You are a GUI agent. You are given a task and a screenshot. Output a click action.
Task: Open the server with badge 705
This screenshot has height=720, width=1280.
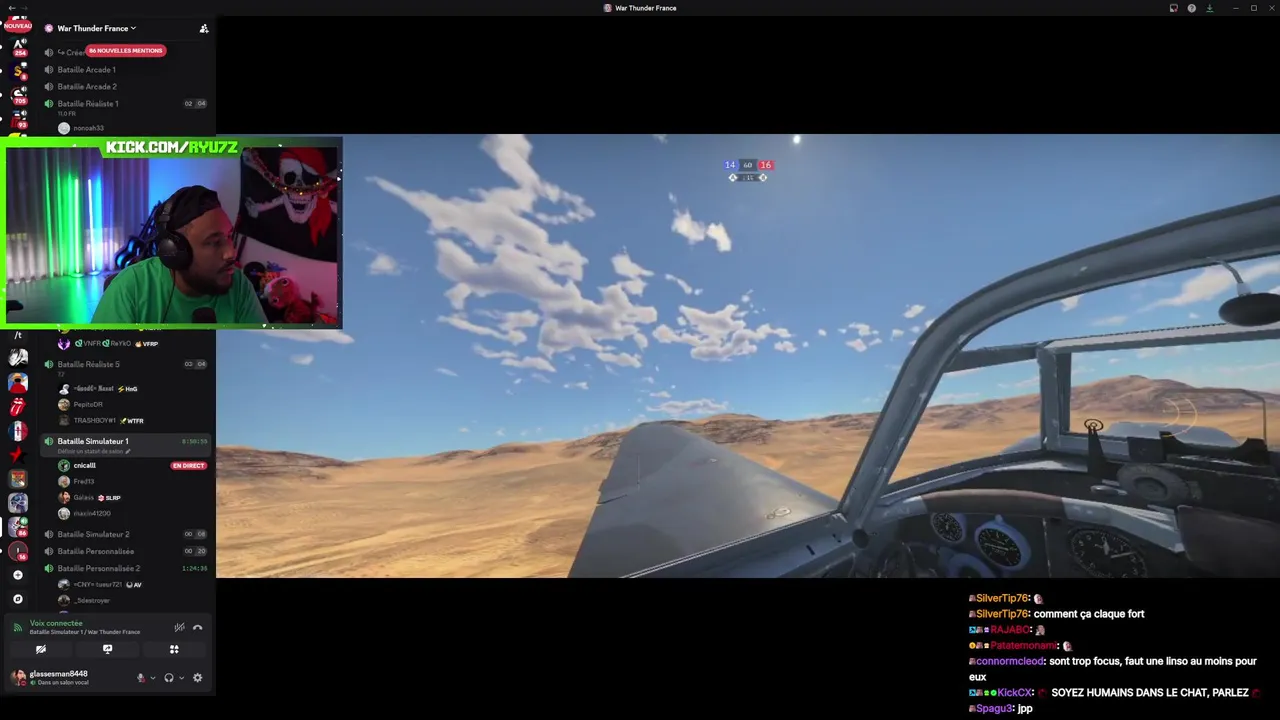[18, 94]
